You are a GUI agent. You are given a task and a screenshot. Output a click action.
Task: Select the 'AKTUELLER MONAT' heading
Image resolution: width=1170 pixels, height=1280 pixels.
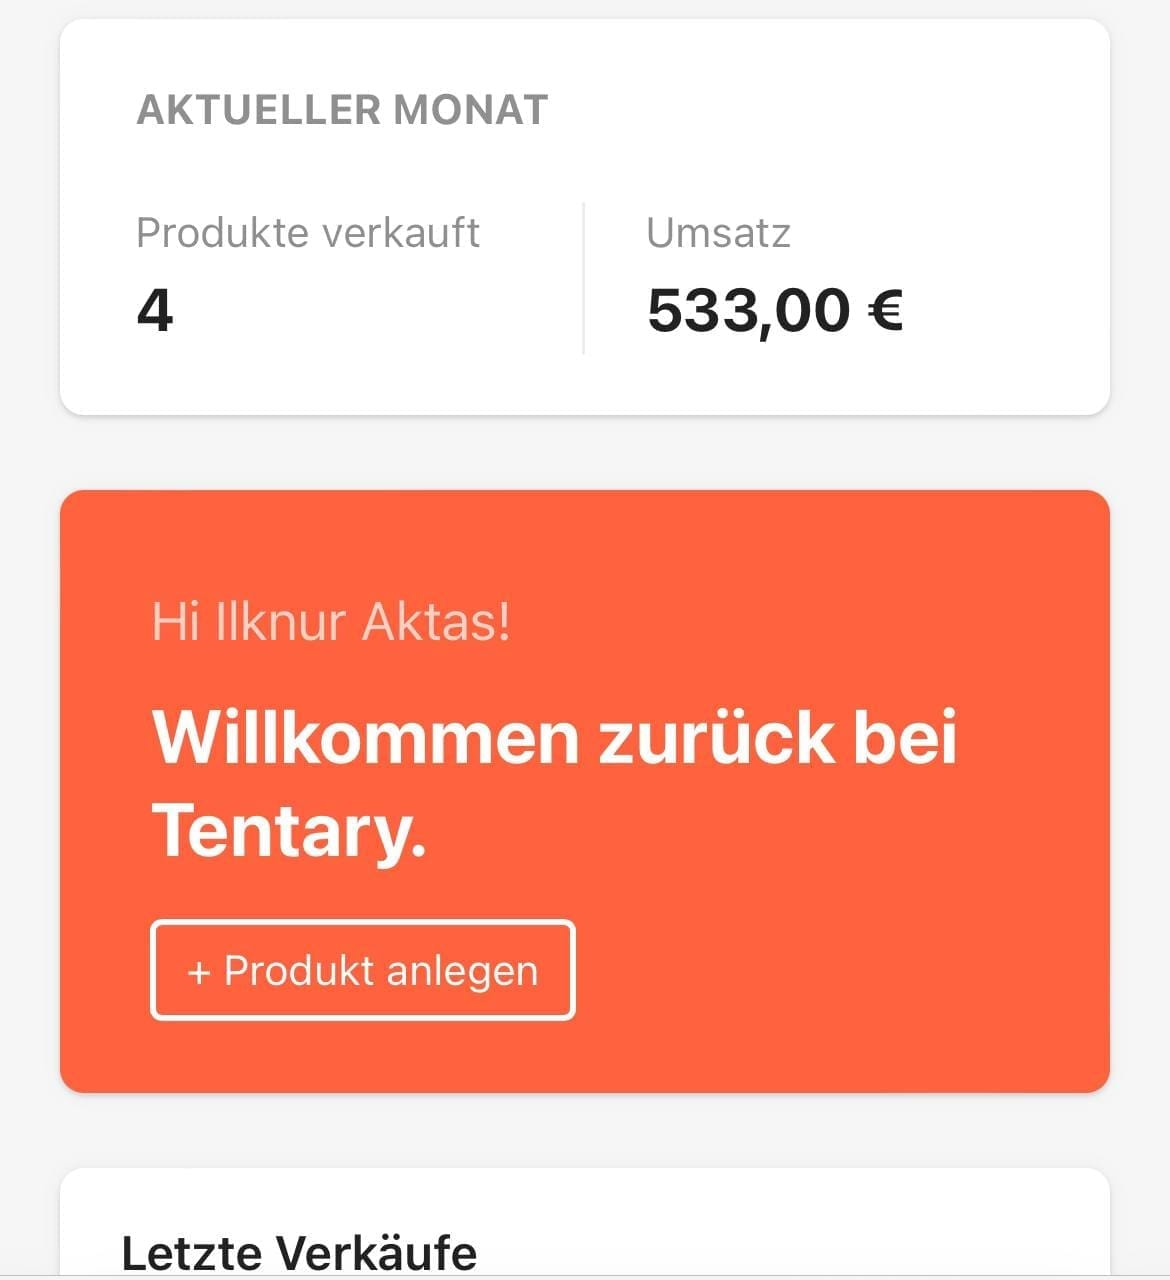(x=342, y=110)
